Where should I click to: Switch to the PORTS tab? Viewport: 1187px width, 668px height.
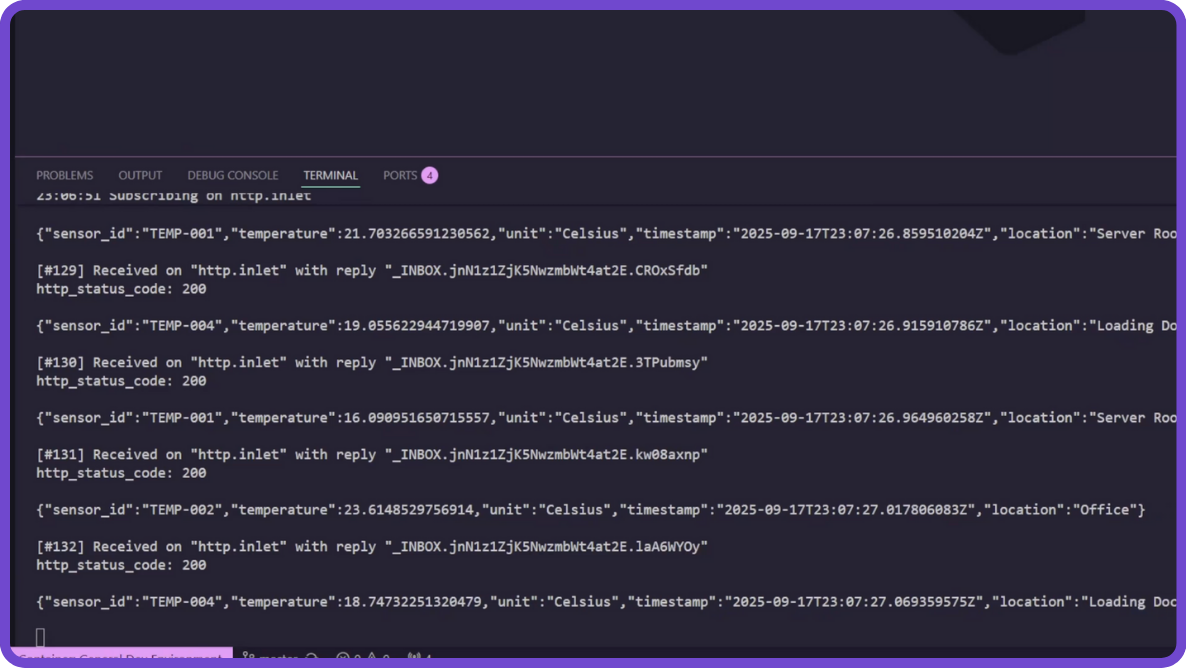click(x=399, y=175)
